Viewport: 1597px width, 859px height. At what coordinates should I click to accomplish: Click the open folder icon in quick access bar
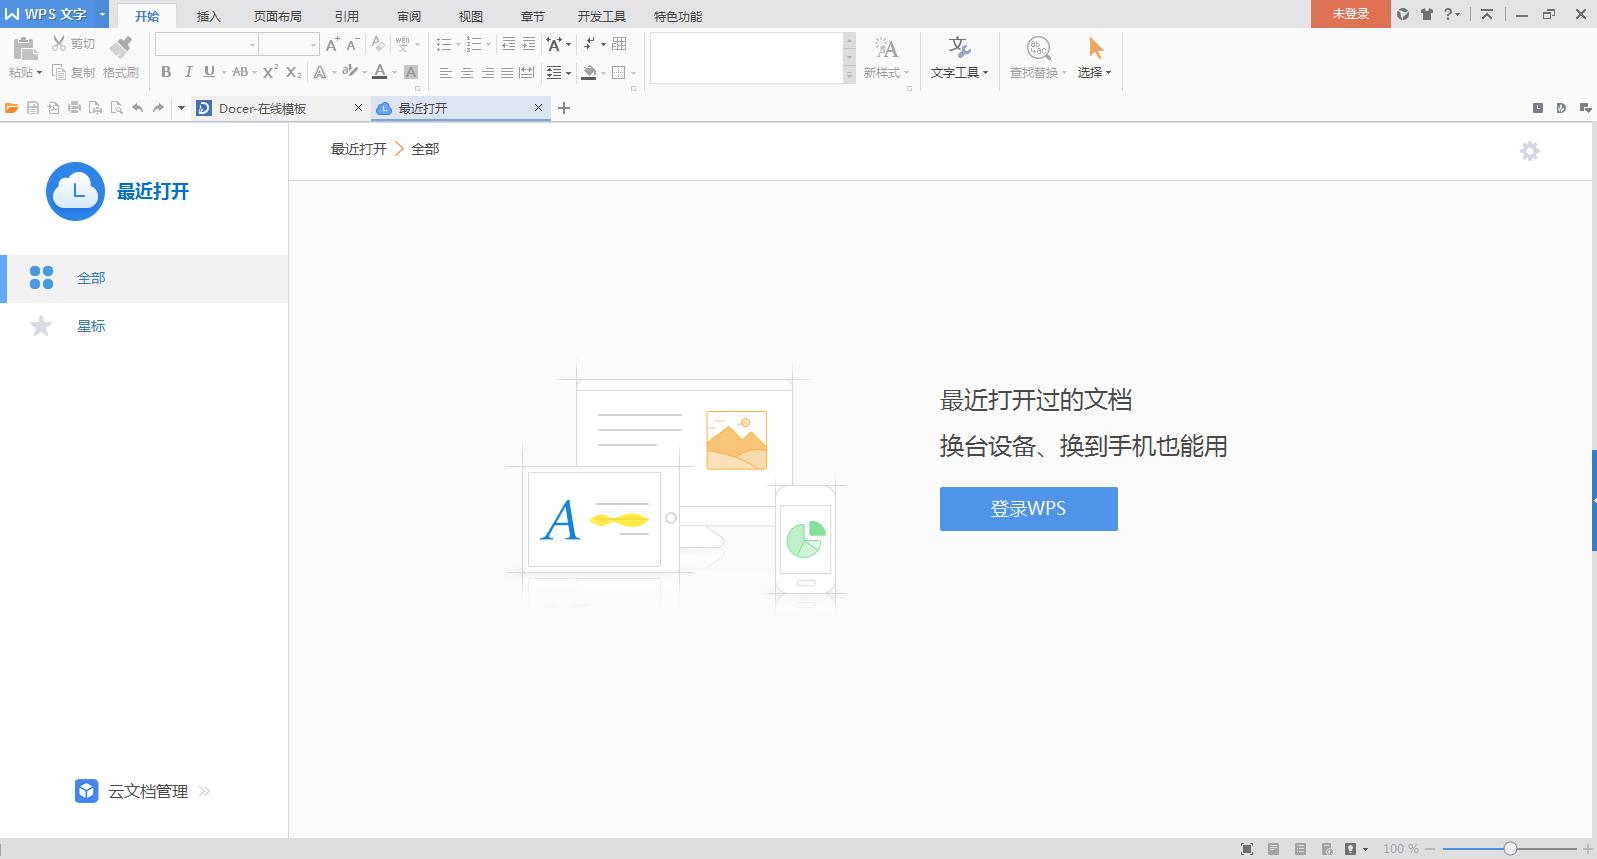(12, 108)
